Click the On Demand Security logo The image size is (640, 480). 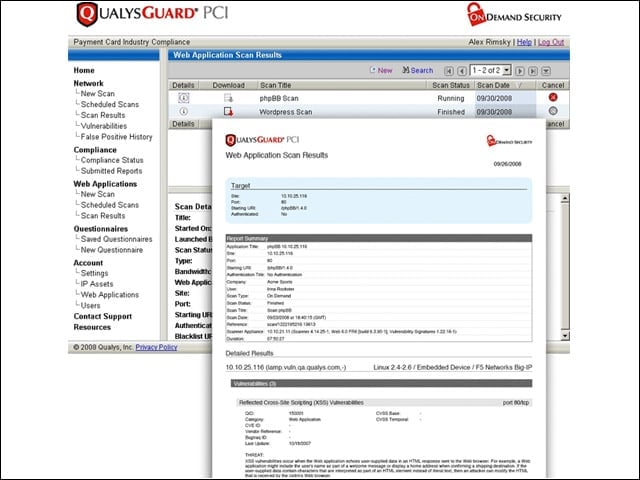click(514, 15)
